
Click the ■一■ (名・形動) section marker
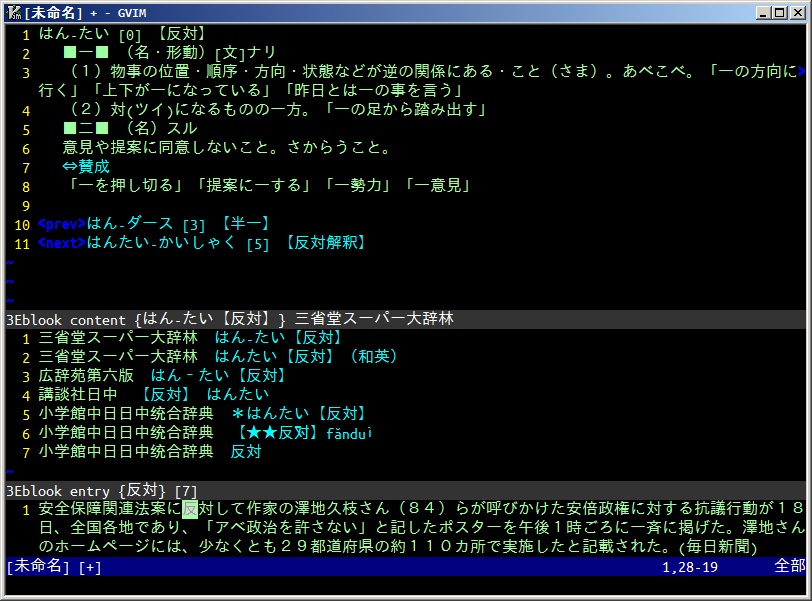tap(170, 53)
